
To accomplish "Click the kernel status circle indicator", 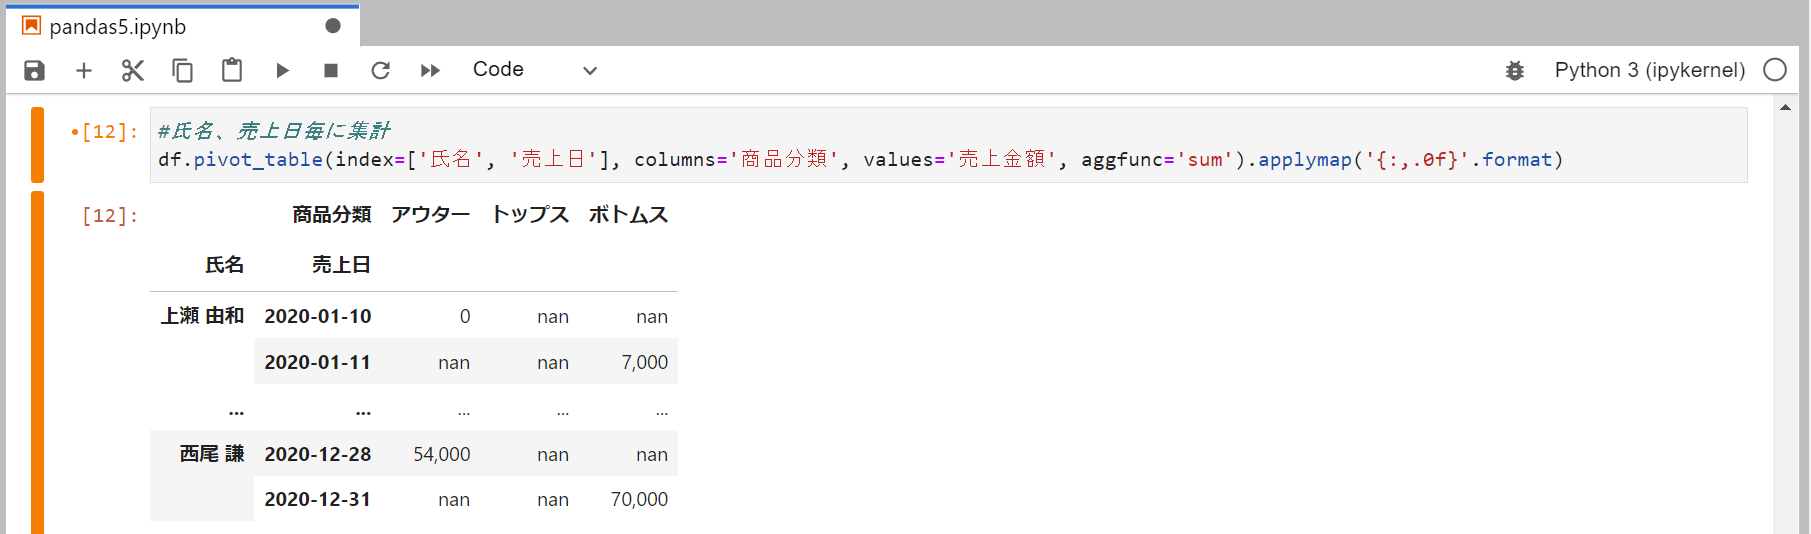I will tap(1775, 70).
